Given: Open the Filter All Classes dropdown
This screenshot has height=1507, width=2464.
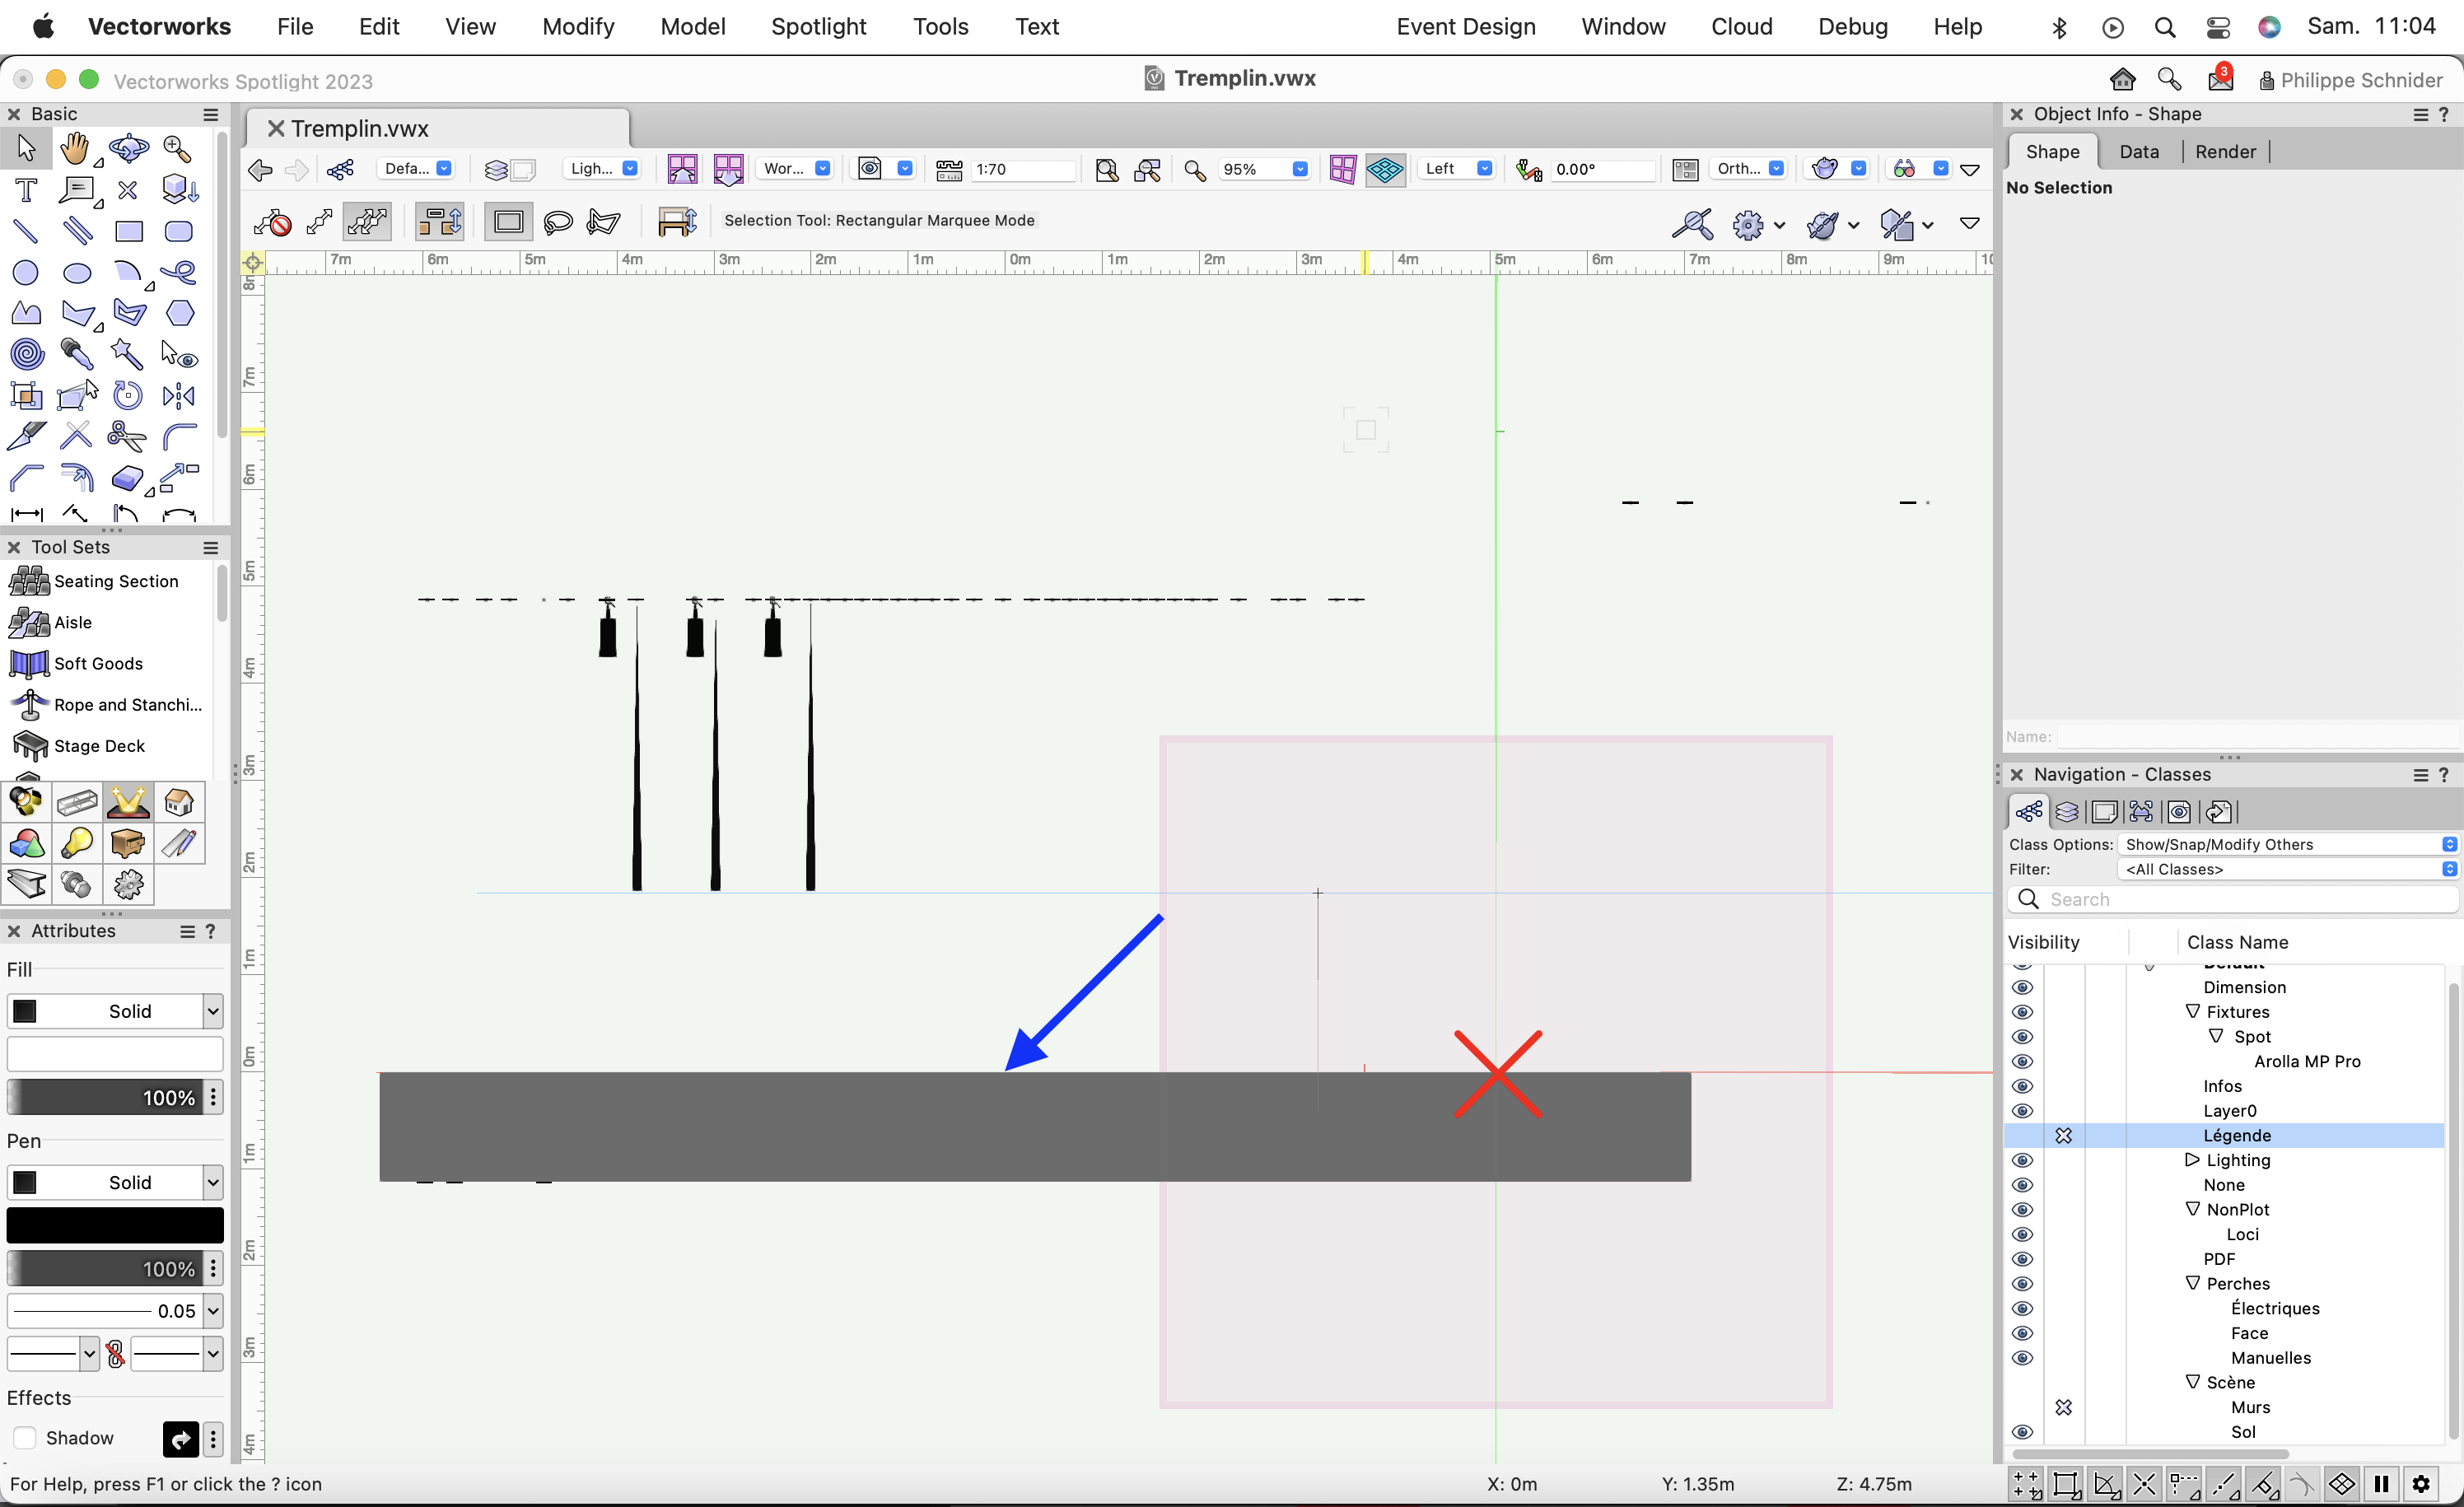Looking at the screenshot, I should (2448, 869).
